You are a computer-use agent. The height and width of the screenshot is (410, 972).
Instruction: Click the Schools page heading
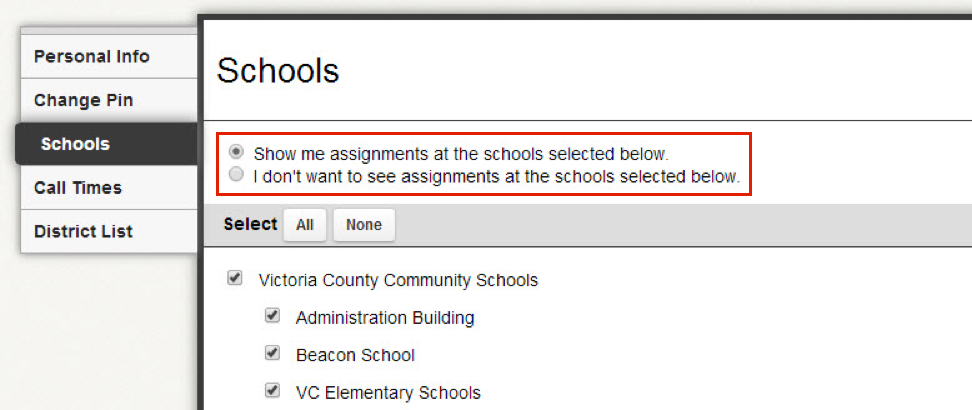click(278, 71)
